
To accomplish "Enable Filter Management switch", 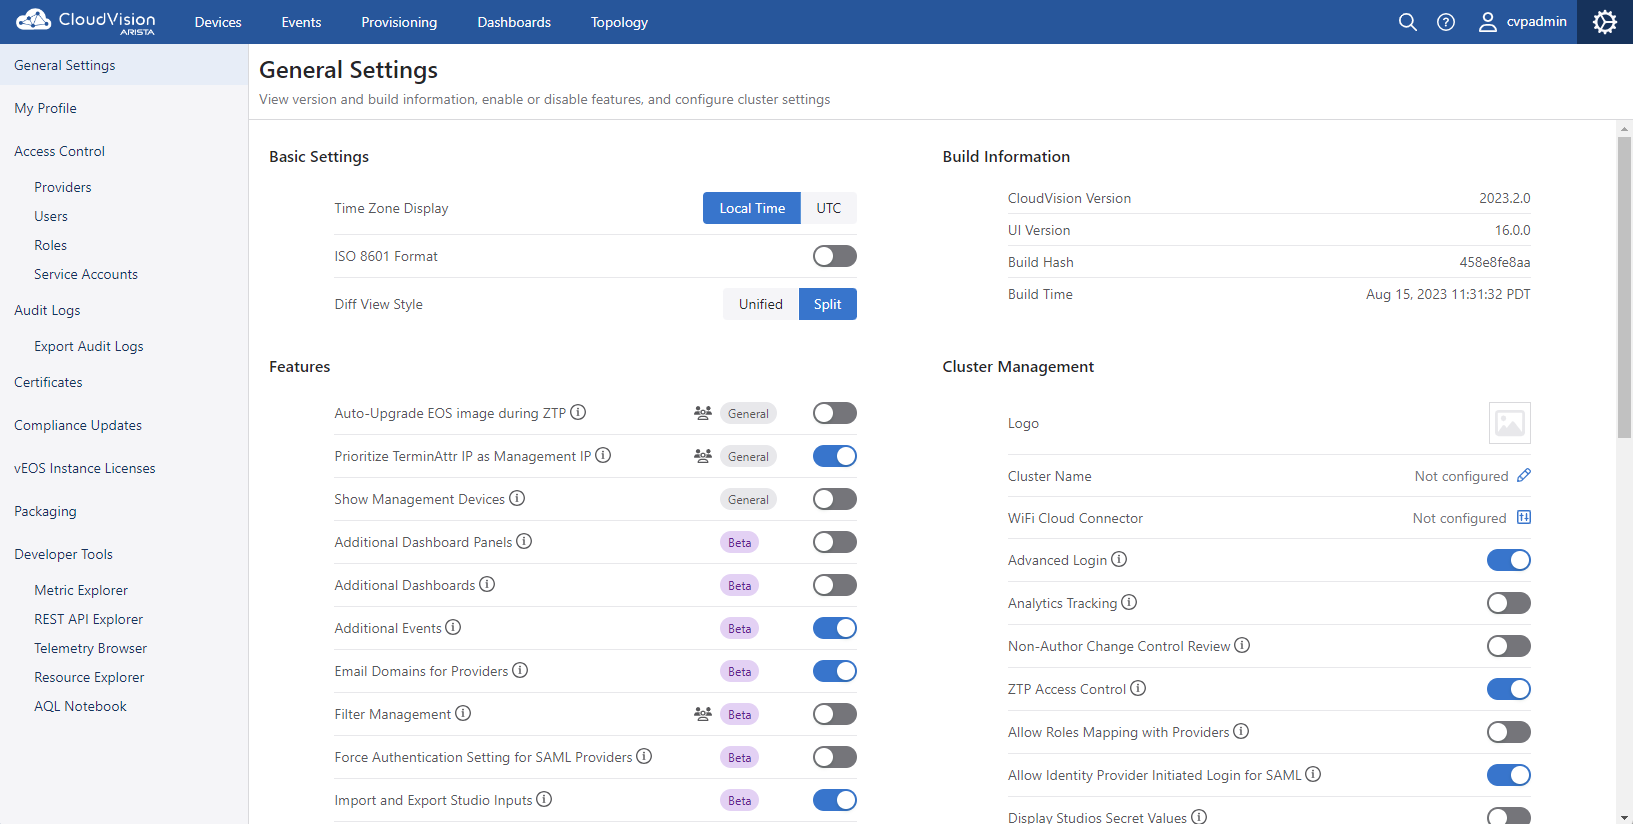I will (835, 714).
